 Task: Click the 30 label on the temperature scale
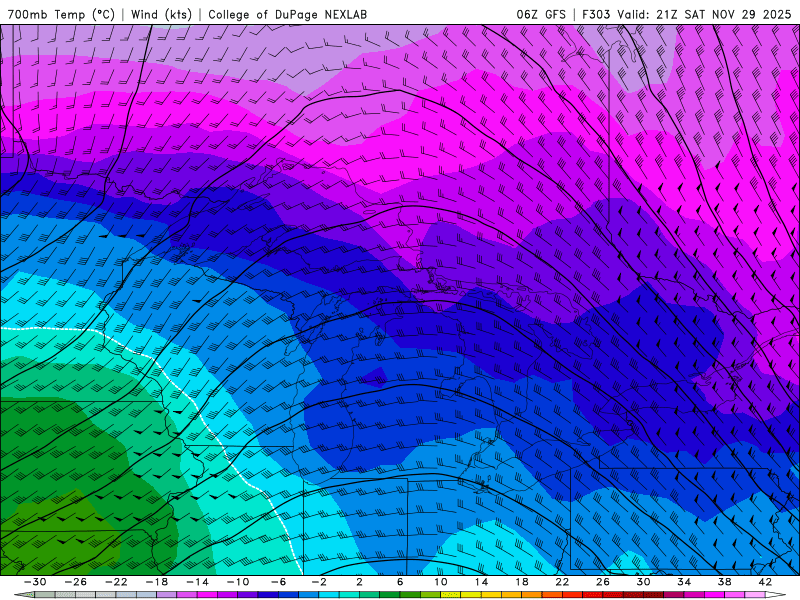(x=643, y=582)
